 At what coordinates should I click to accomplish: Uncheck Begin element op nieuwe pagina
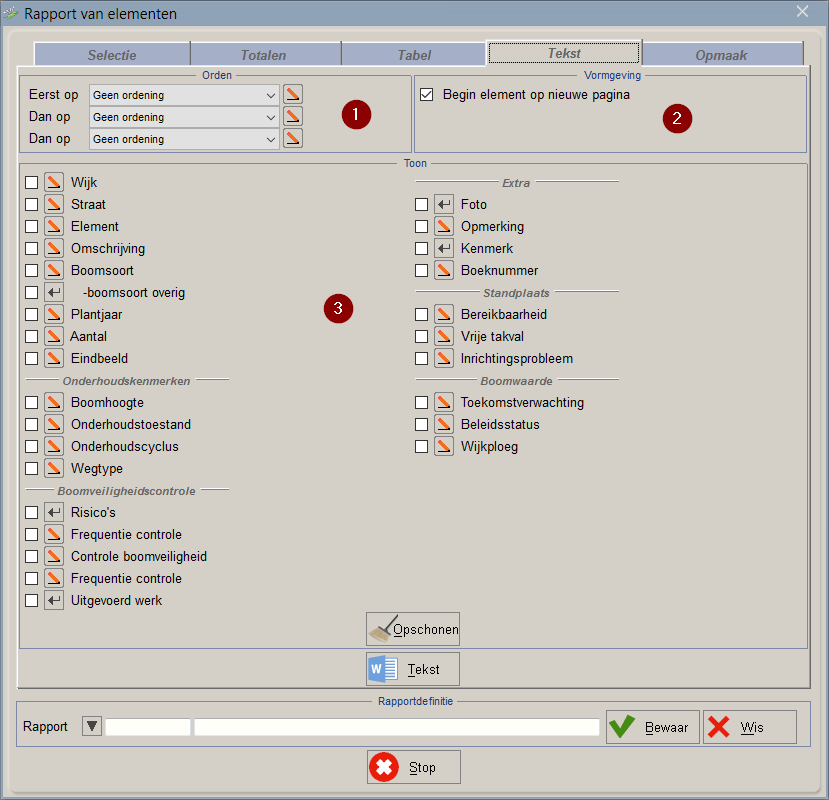[x=426, y=95]
